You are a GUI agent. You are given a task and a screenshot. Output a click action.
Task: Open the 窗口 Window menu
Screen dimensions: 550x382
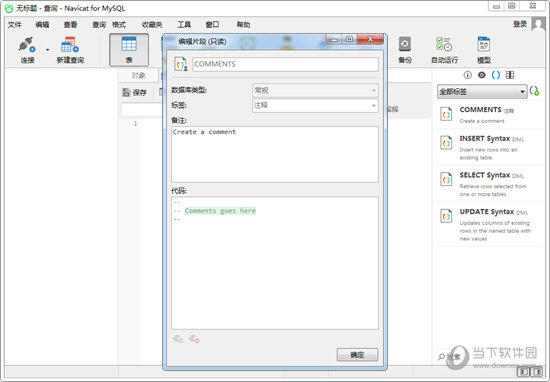pos(212,25)
